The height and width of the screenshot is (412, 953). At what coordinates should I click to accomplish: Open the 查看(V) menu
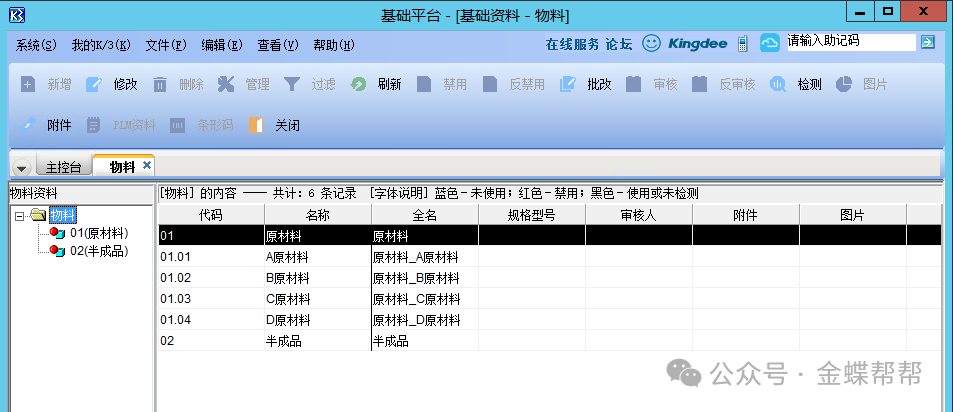(277, 45)
